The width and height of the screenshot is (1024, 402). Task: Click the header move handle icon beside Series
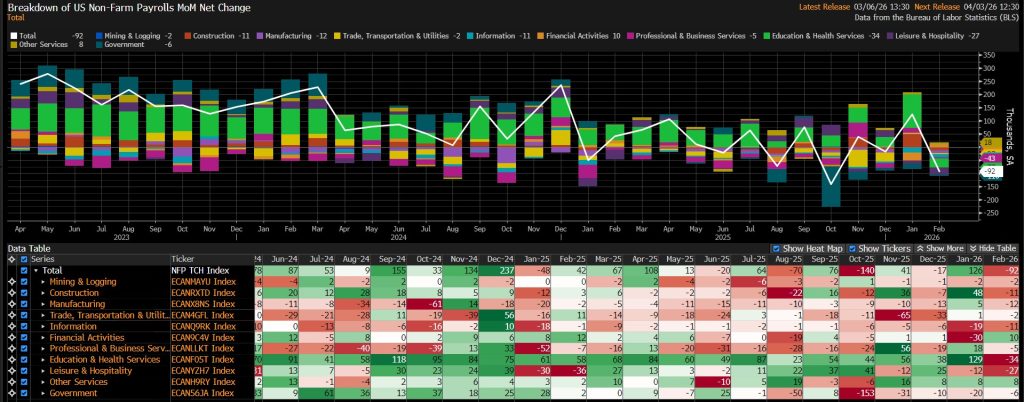click(x=10, y=258)
